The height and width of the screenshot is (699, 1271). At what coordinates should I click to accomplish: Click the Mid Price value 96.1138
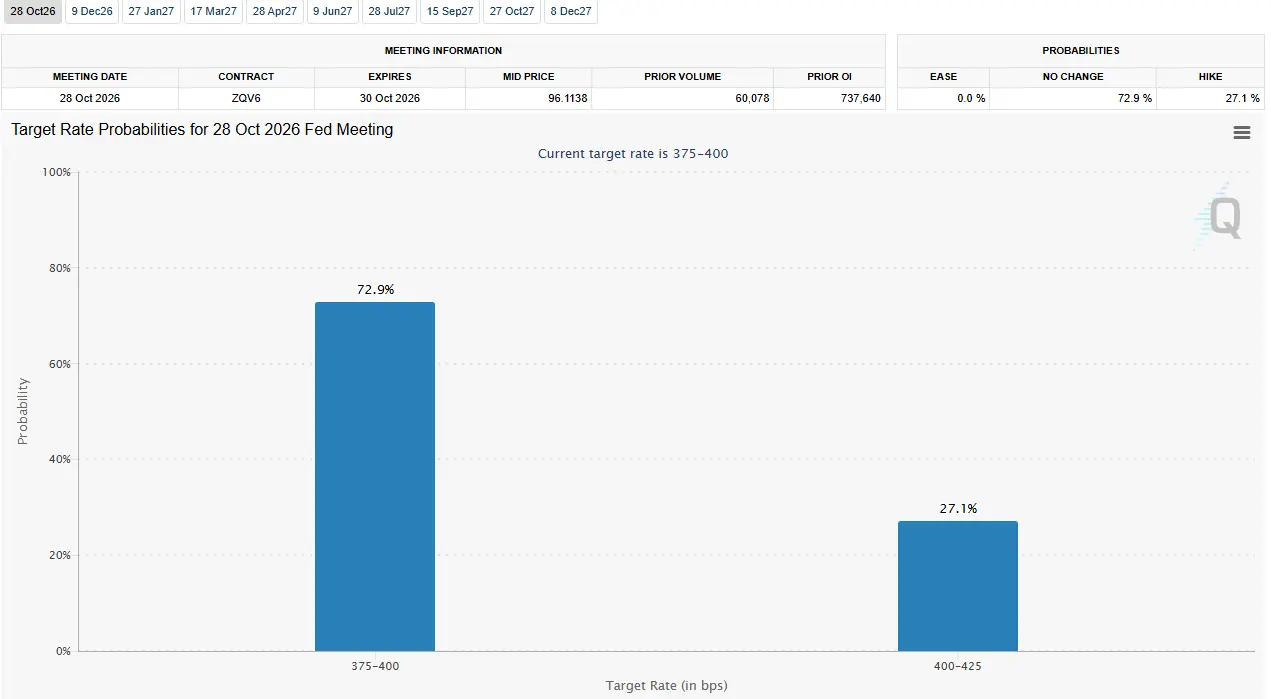coord(528,98)
